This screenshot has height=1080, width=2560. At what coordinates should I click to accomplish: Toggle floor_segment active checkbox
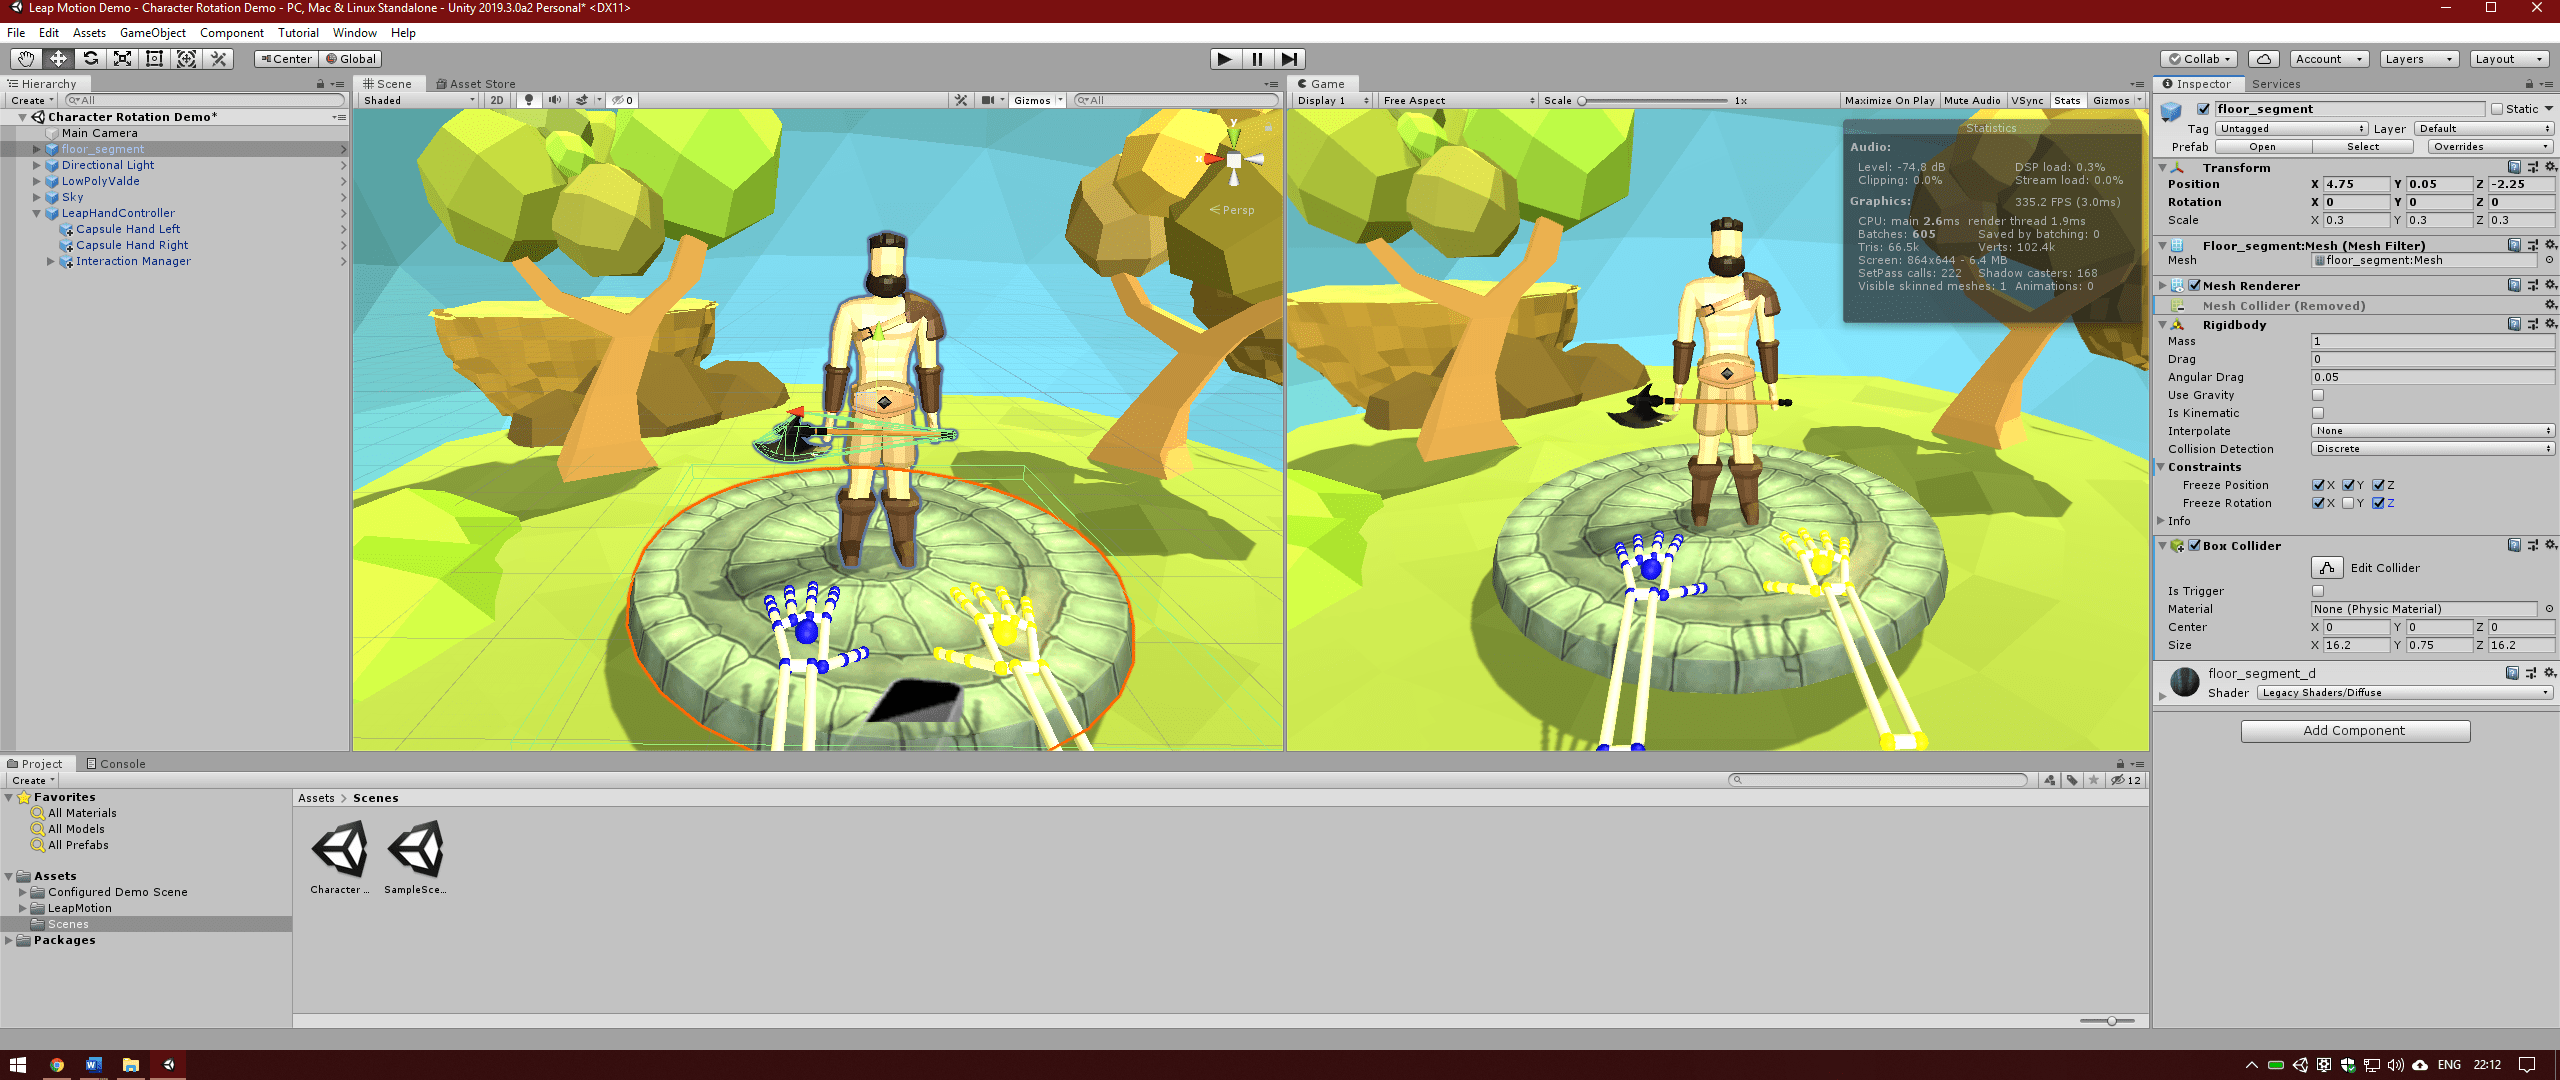pos(2202,109)
